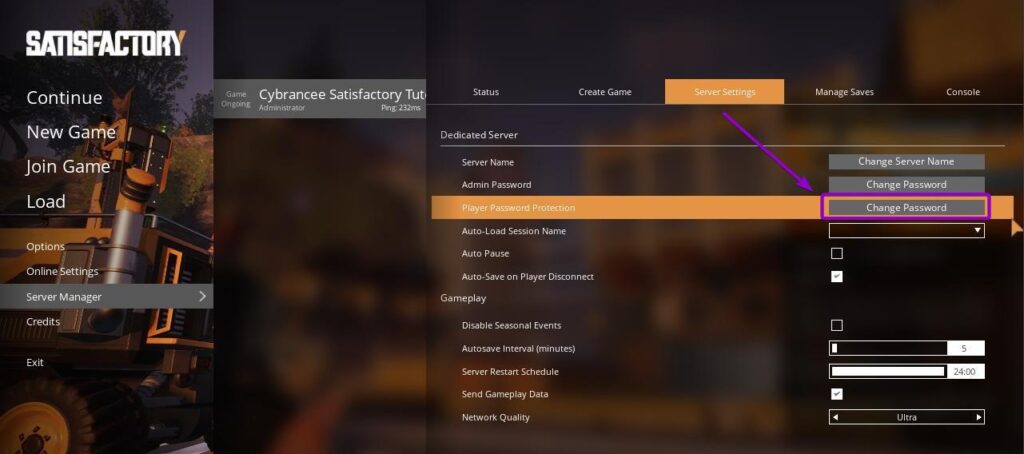Go to the Manage Saves tab
The height and width of the screenshot is (454, 1024).
tap(844, 92)
